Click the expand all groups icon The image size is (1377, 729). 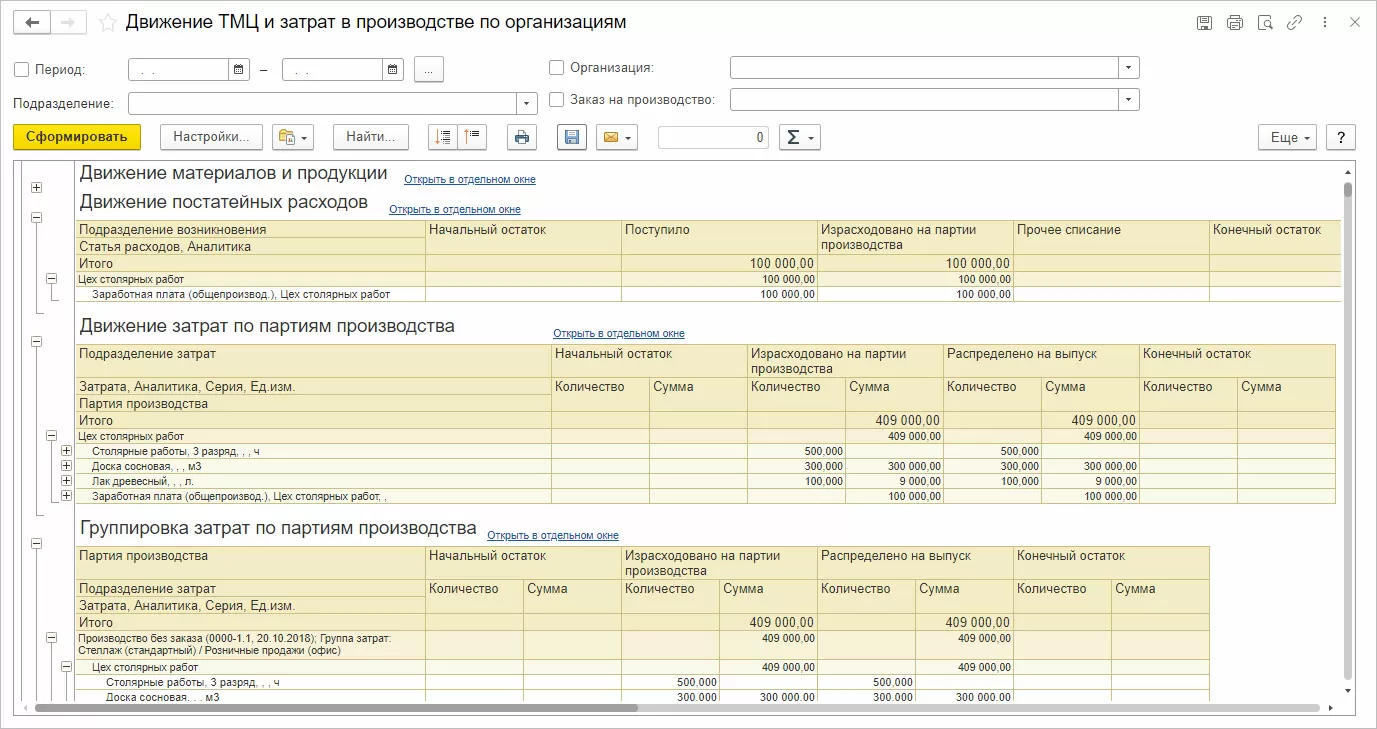[443, 137]
